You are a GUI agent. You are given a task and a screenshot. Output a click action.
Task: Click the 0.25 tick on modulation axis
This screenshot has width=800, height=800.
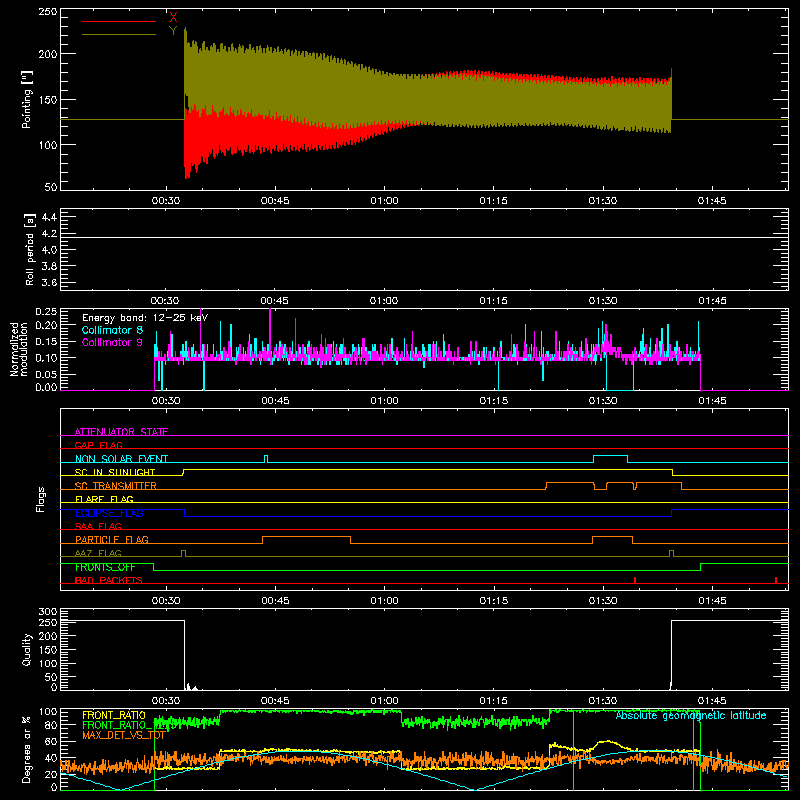46,311
